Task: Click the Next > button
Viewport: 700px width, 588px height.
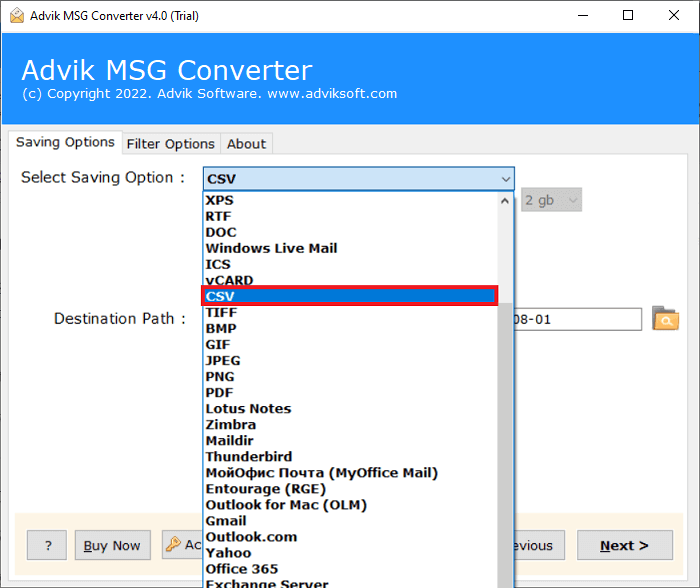Action: pos(625,545)
